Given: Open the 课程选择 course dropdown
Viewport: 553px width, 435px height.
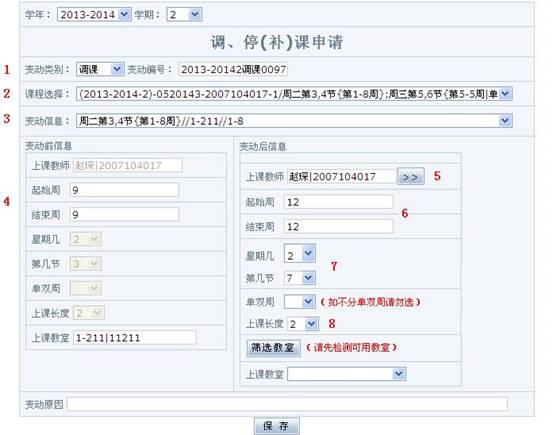Looking at the screenshot, I should [294, 94].
